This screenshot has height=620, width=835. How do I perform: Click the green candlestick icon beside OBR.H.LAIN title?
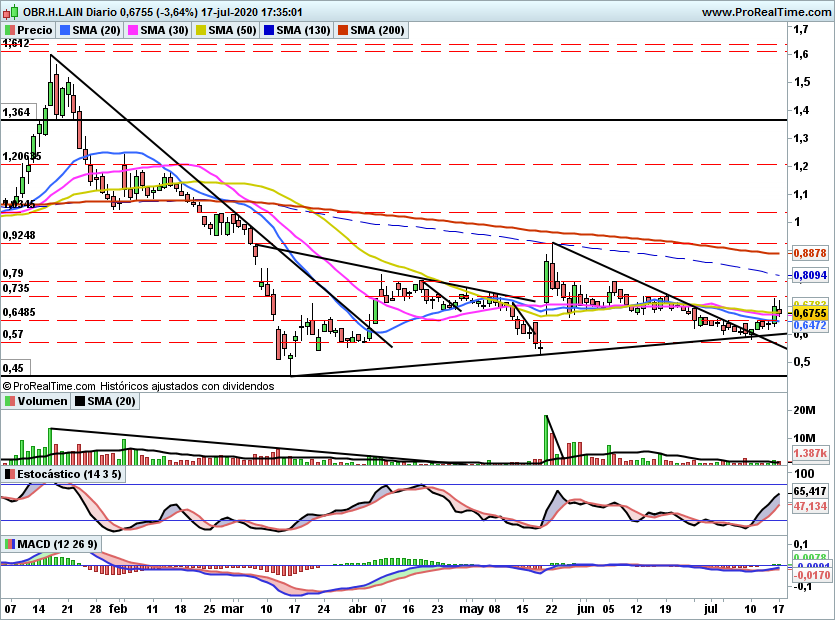click(11, 11)
